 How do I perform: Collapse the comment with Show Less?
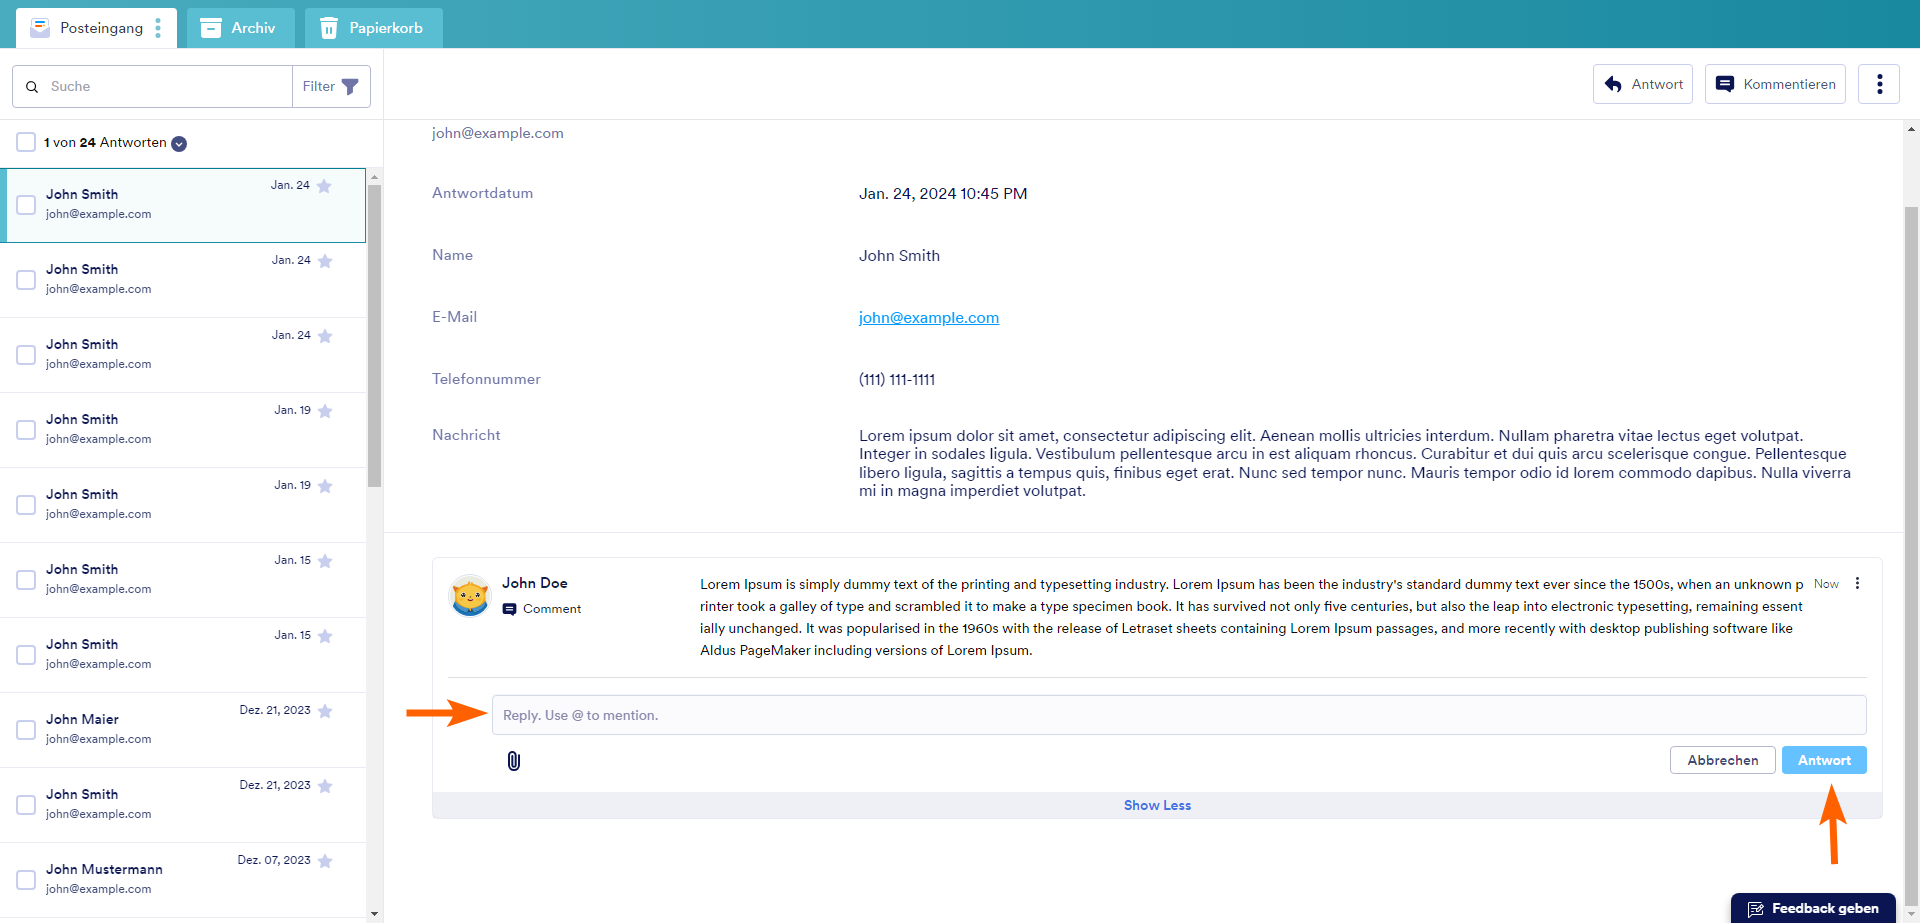coord(1157,805)
